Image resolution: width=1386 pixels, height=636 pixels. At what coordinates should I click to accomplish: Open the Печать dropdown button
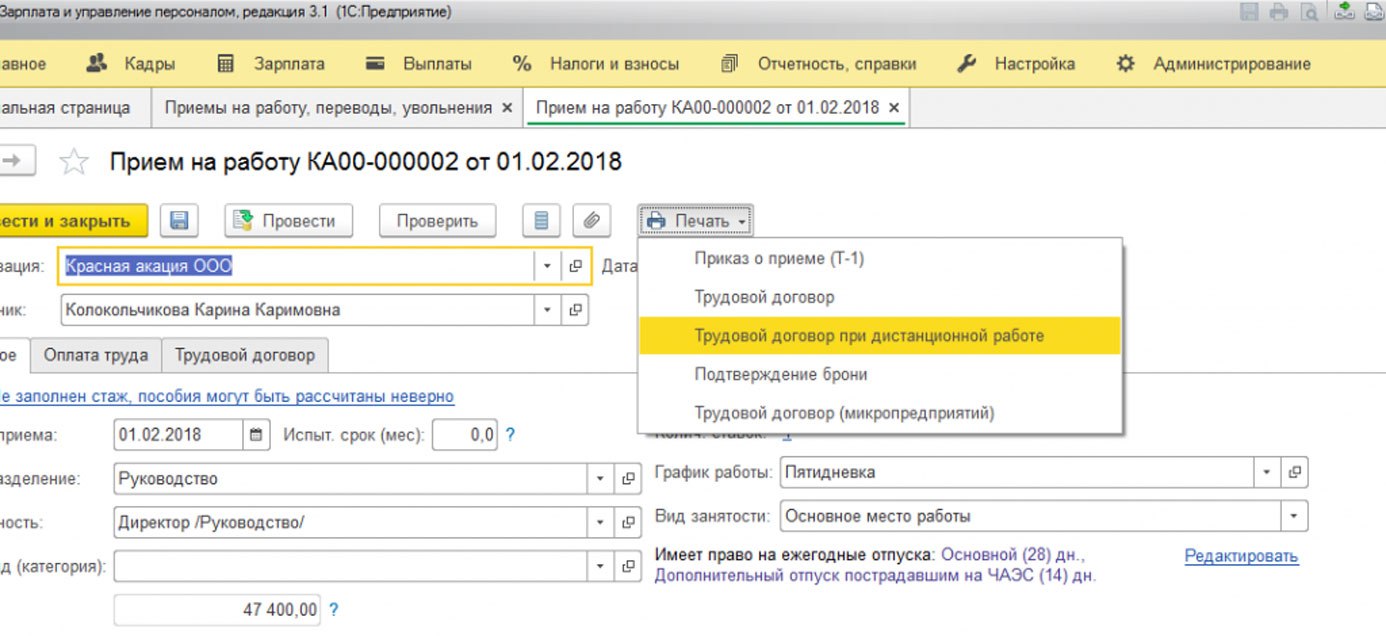pyautogui.click(x=697, y=221)
